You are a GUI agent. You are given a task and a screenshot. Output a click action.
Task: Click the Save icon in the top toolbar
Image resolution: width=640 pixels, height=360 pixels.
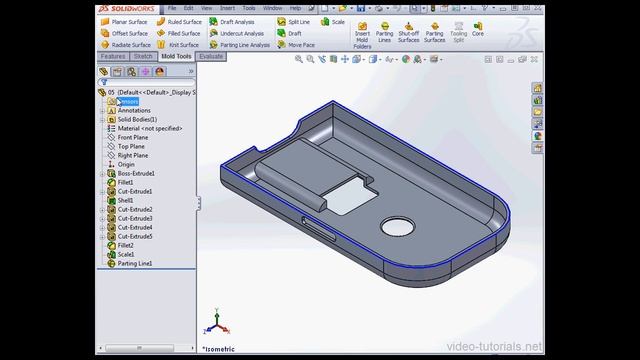point(361,8)
